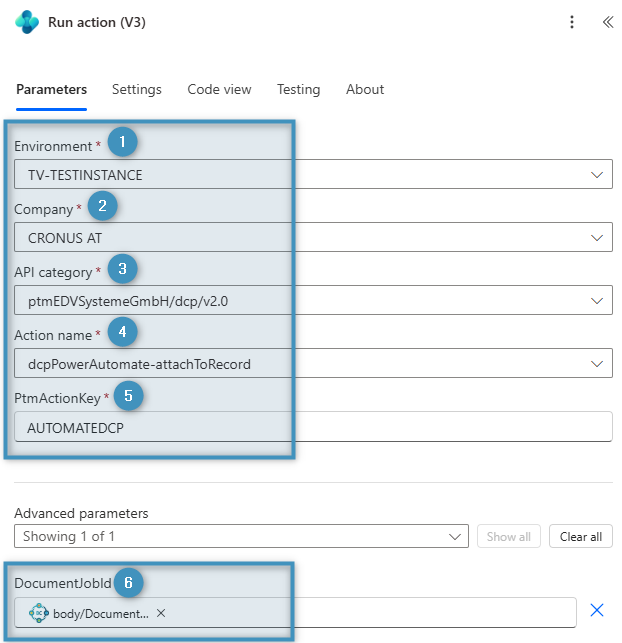Expand the Environment dropdown arrow
The image size is (622, 643).
[x=597, y=175]
